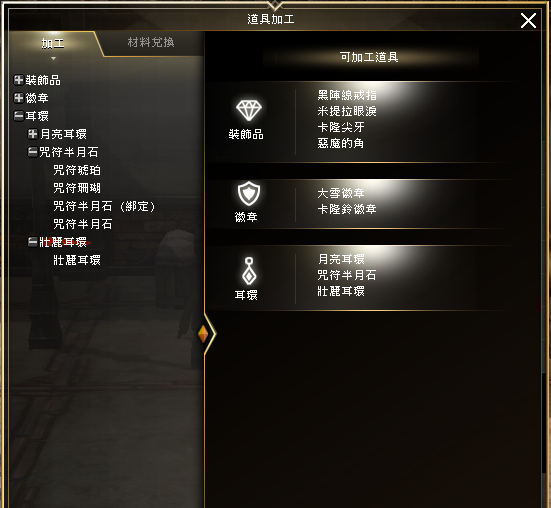Collapse the 耳環 tree node
551x508 pixels.
[19, 116]
